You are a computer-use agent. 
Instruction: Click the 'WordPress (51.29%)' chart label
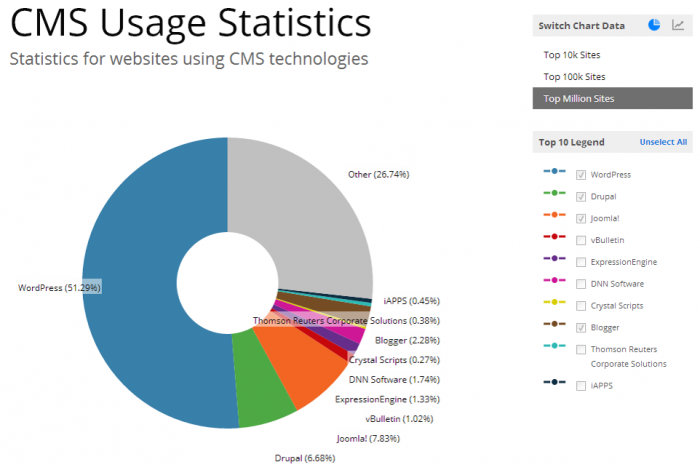(x=59, y=288)
